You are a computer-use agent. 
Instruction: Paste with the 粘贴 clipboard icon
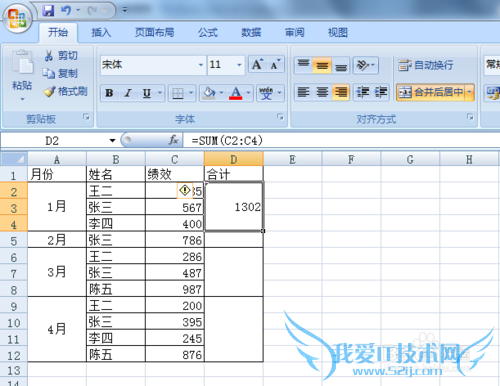coord(22,62)
